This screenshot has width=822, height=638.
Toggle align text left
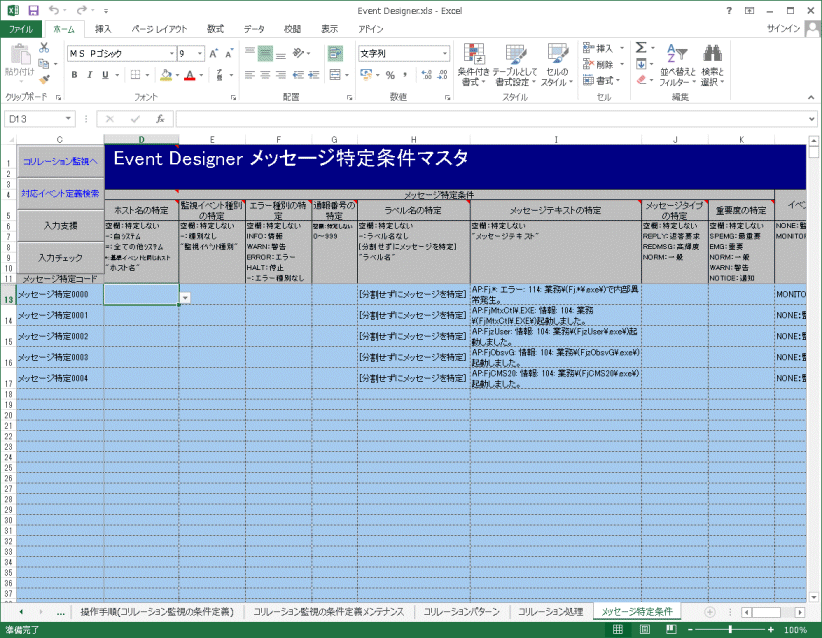point(250,75)
